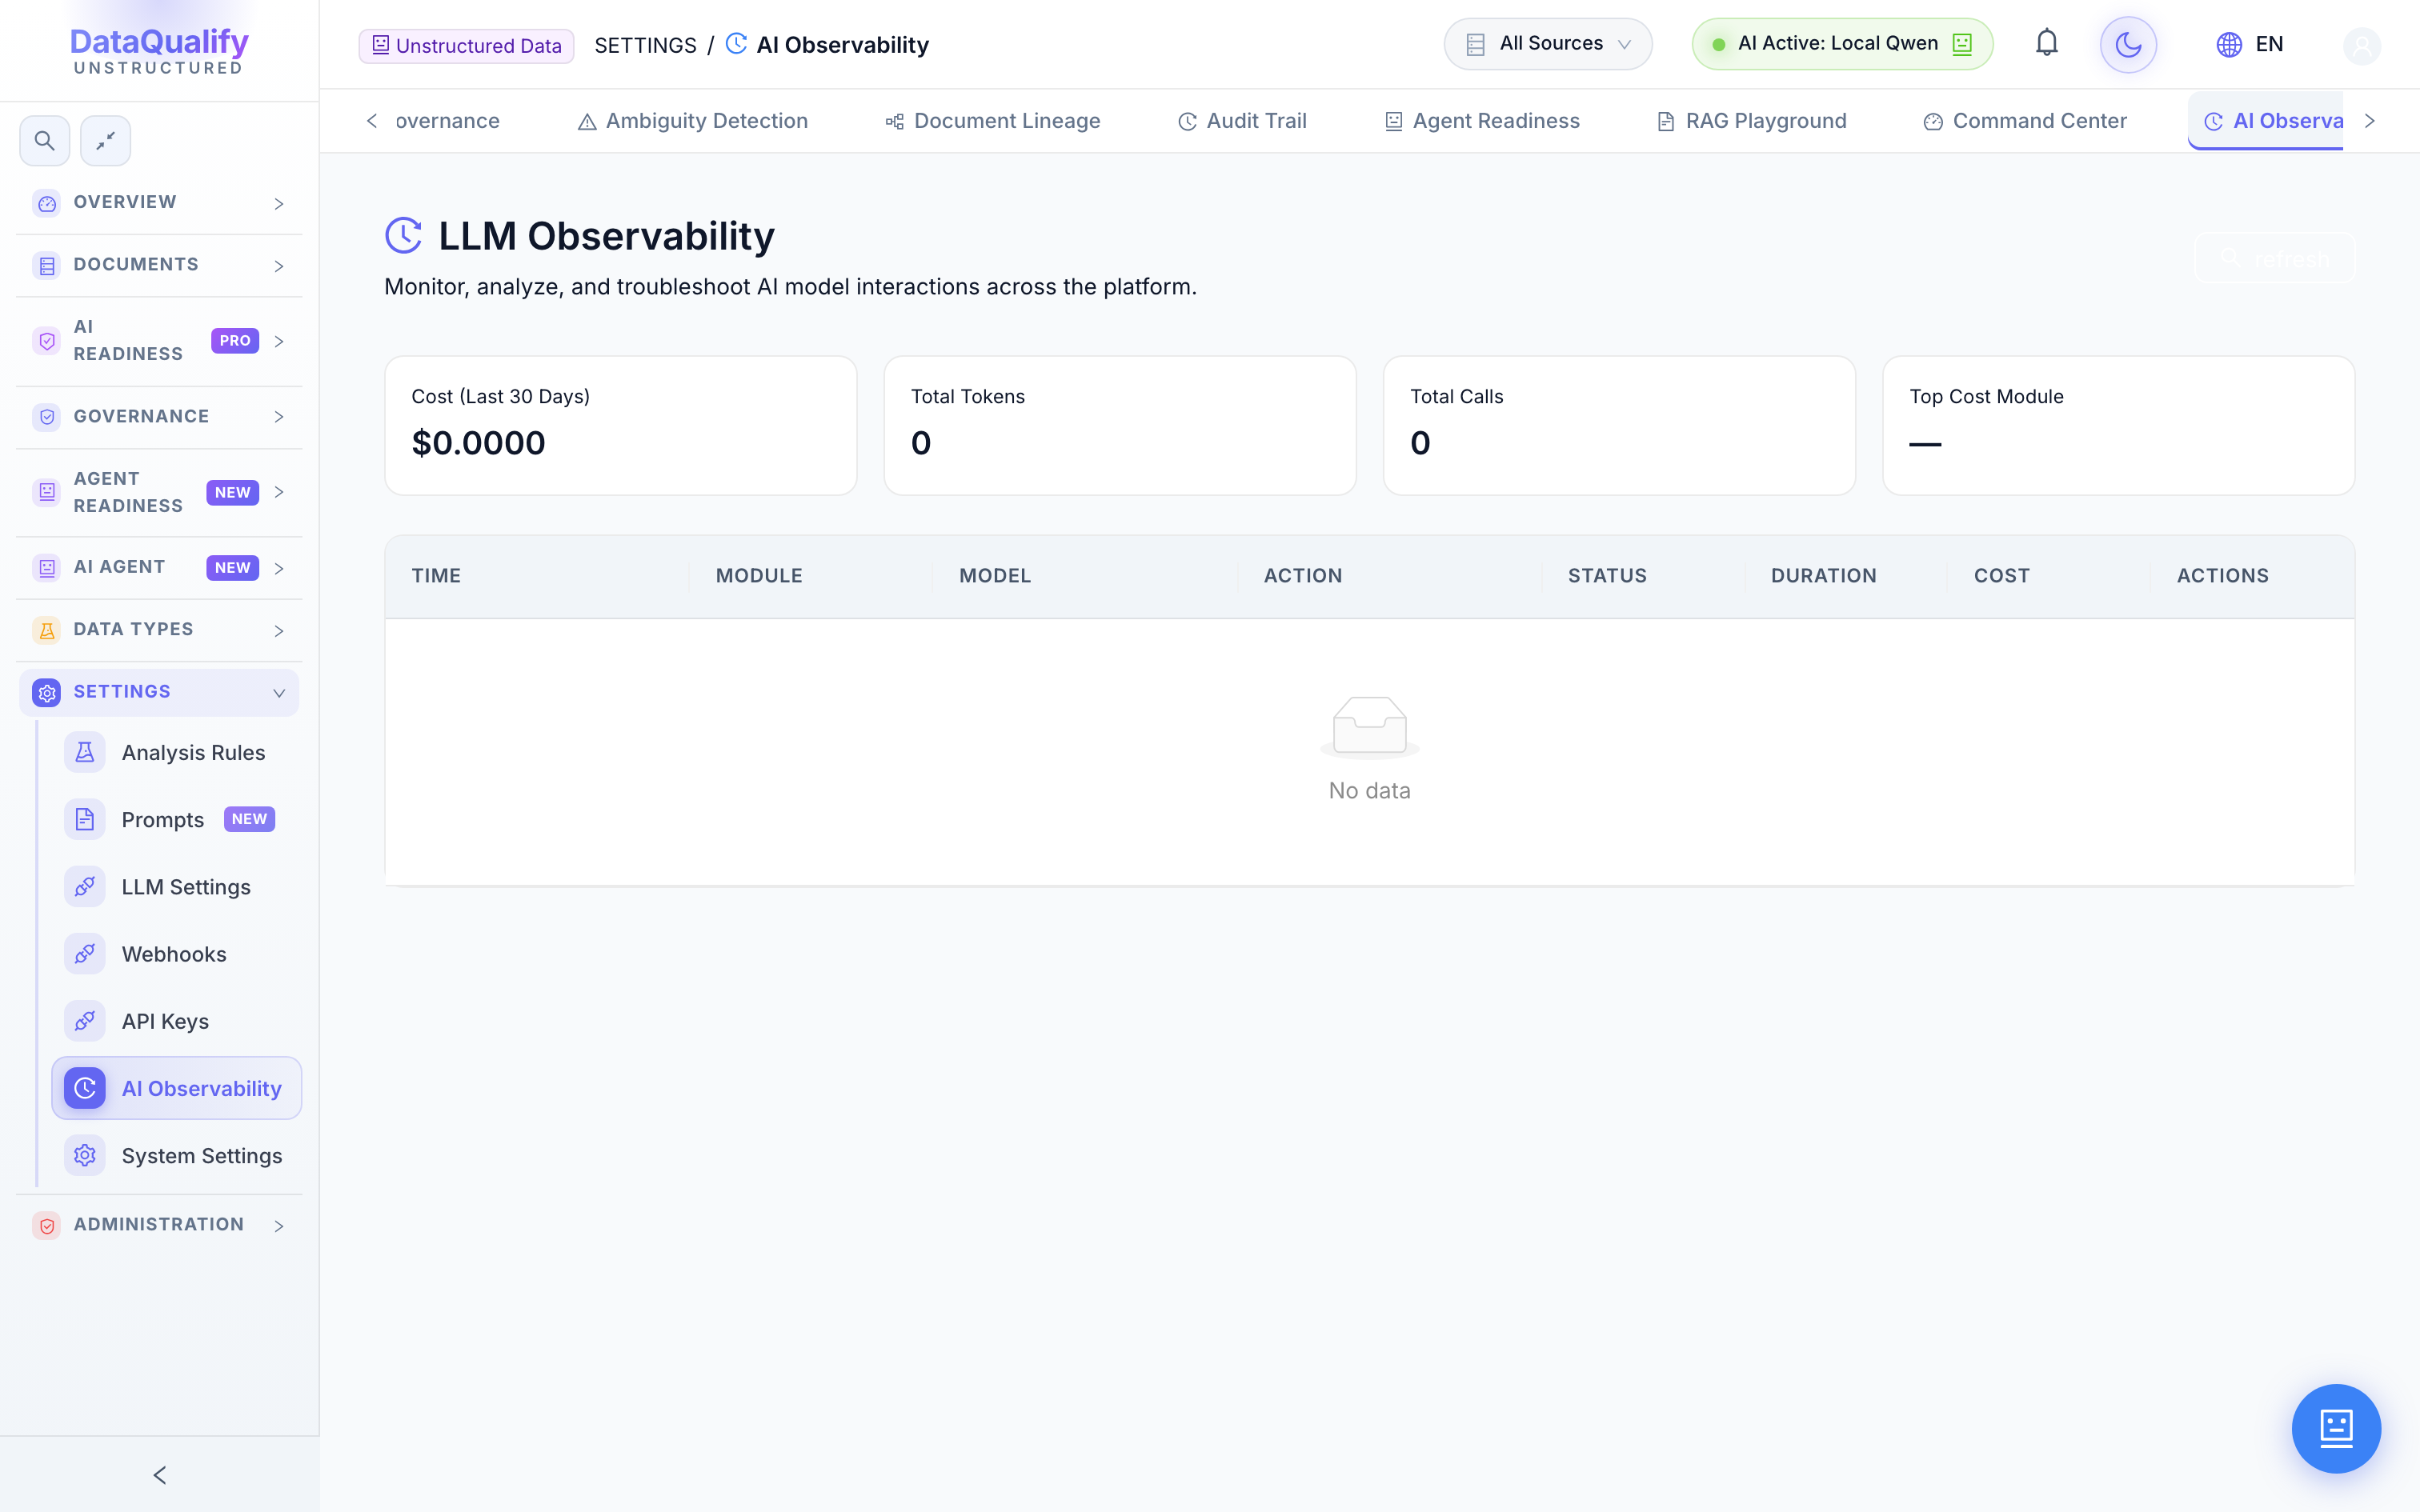Click the SETTINGS breadcrumb
This screenshot has height=1512, width=2420.
click(x=645, y=46)
